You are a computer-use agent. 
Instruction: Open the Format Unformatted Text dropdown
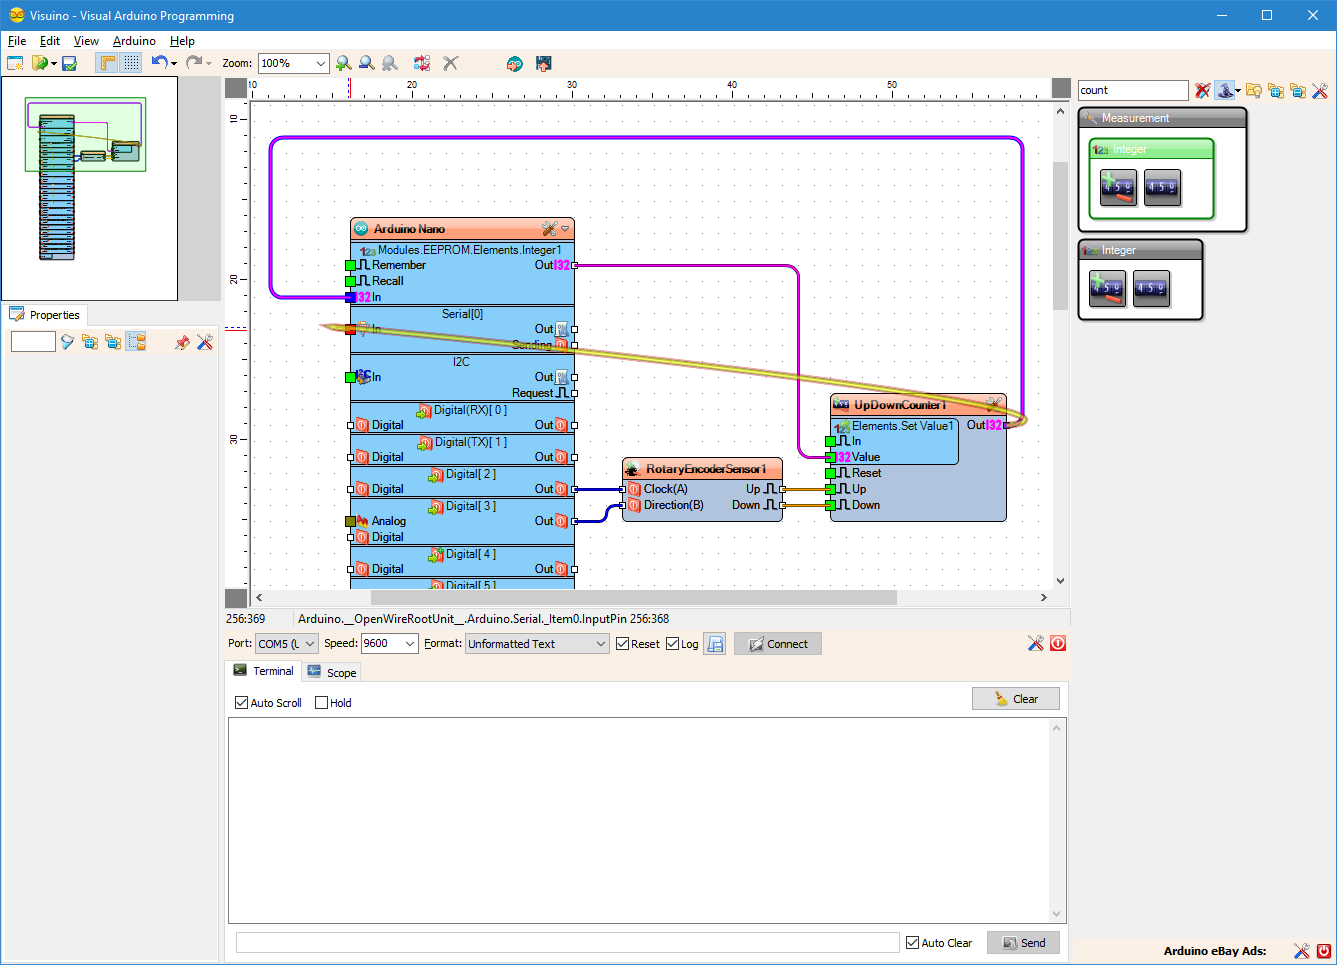[x=537, y=644]
